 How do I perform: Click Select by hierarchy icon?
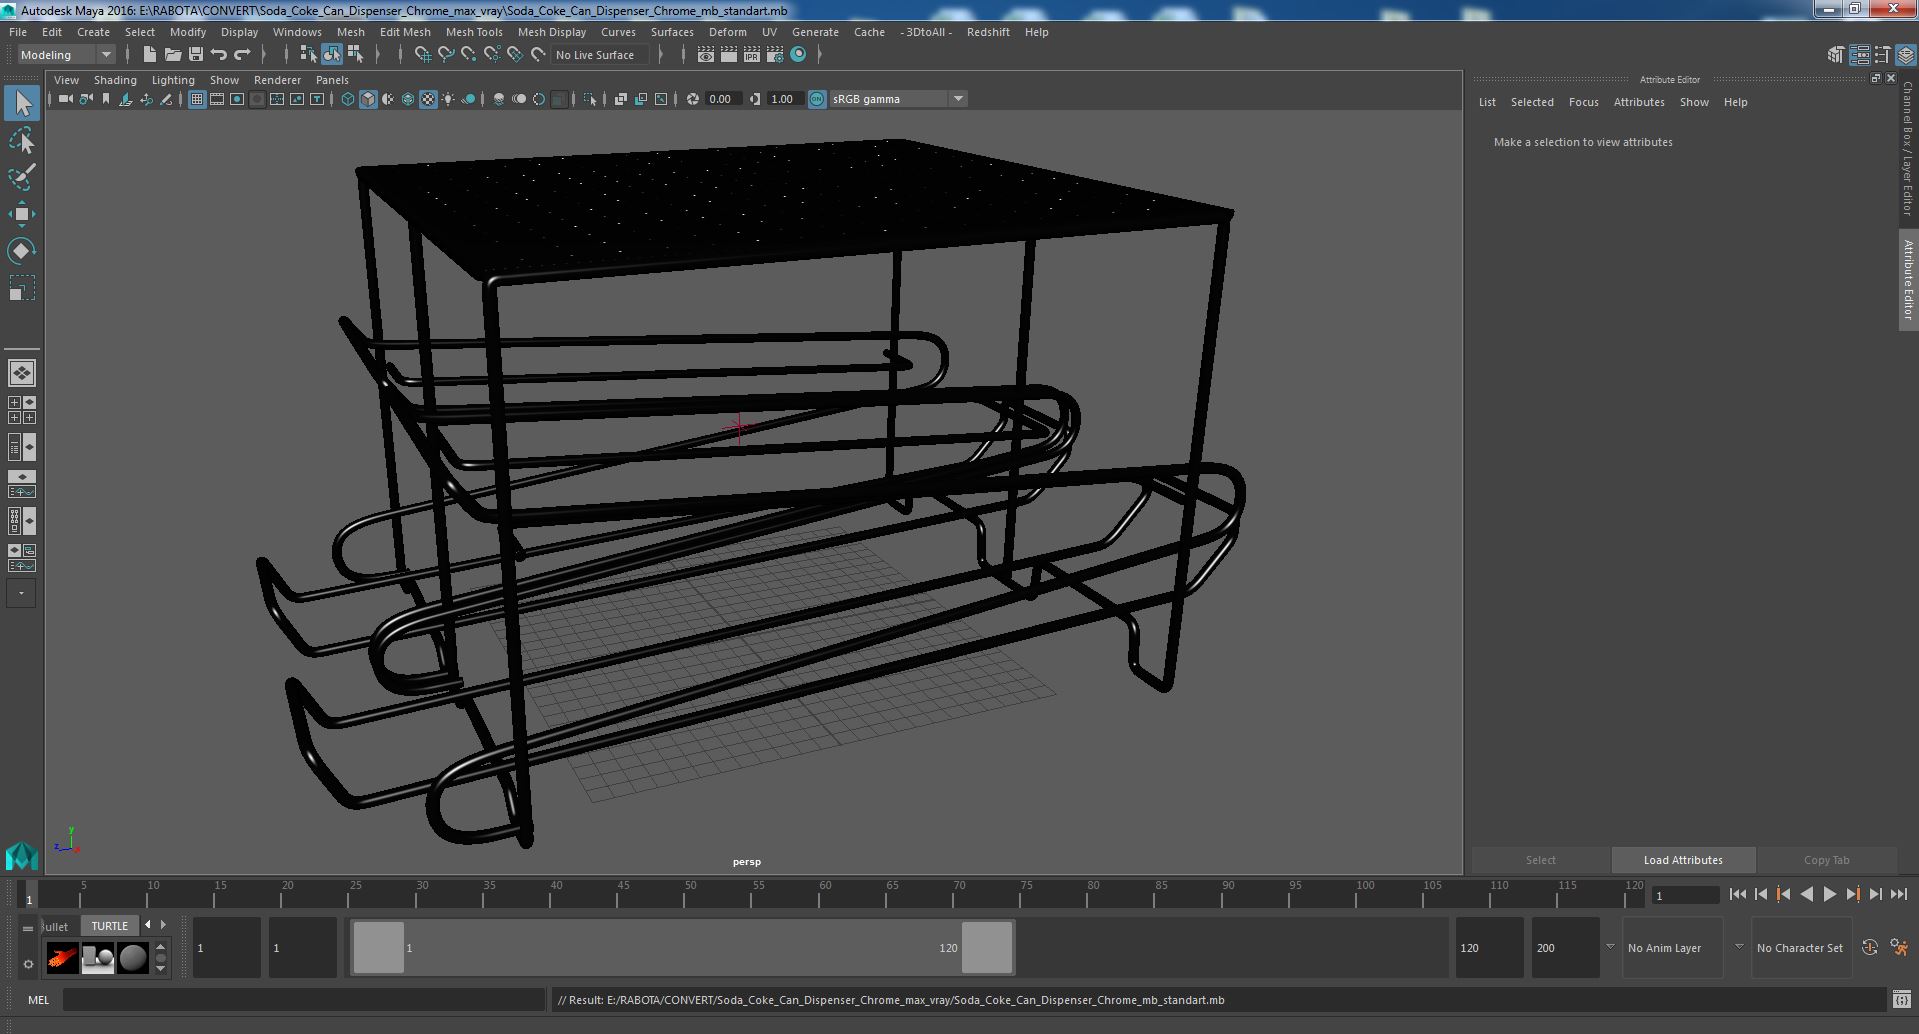pos(308,55)
